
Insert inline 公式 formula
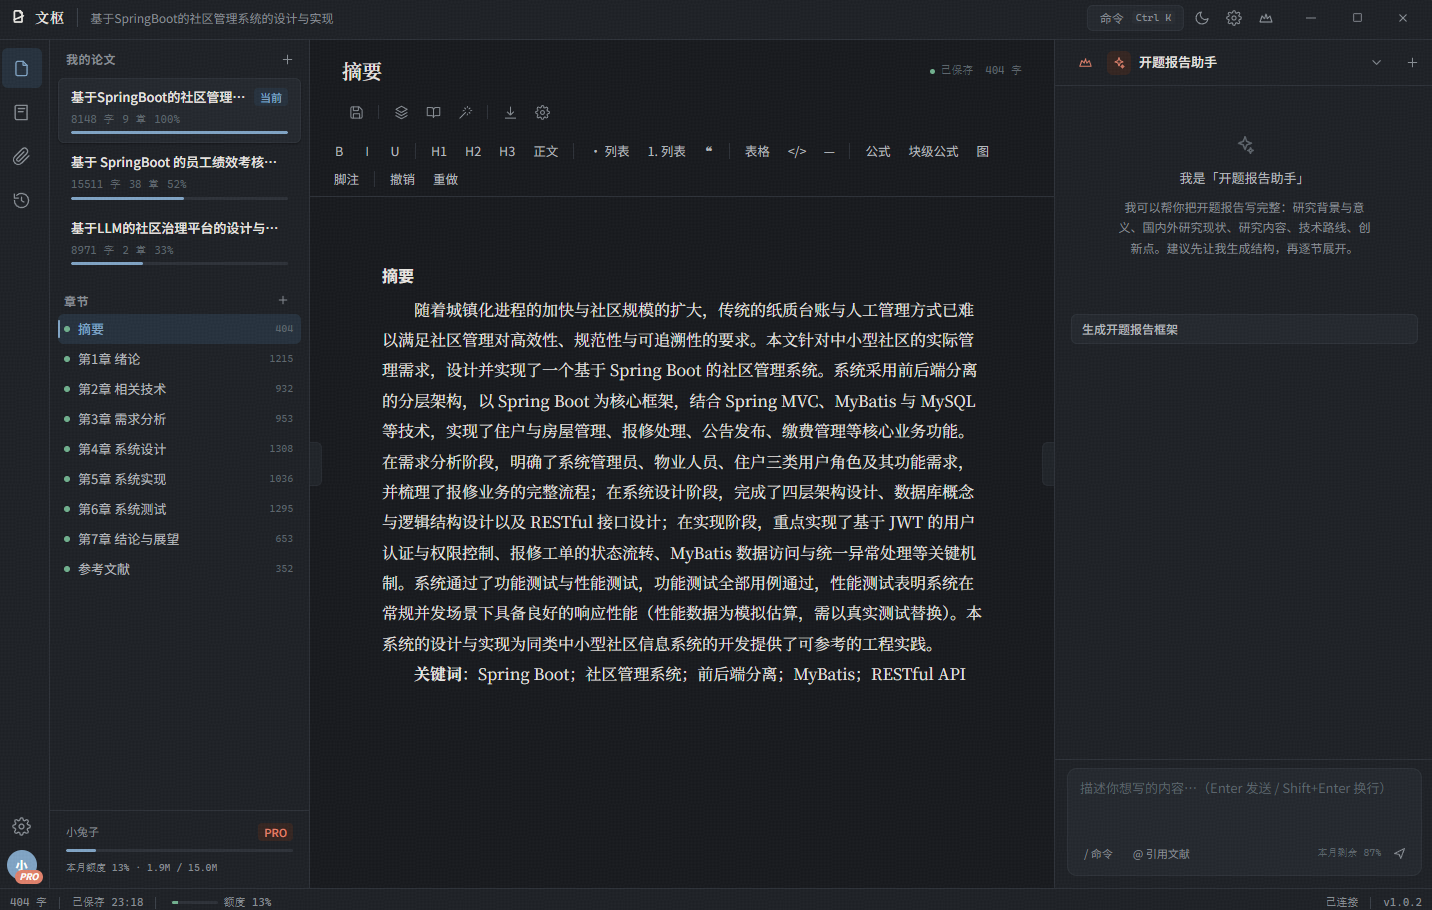pyautogui.click(x=878, y=151)
